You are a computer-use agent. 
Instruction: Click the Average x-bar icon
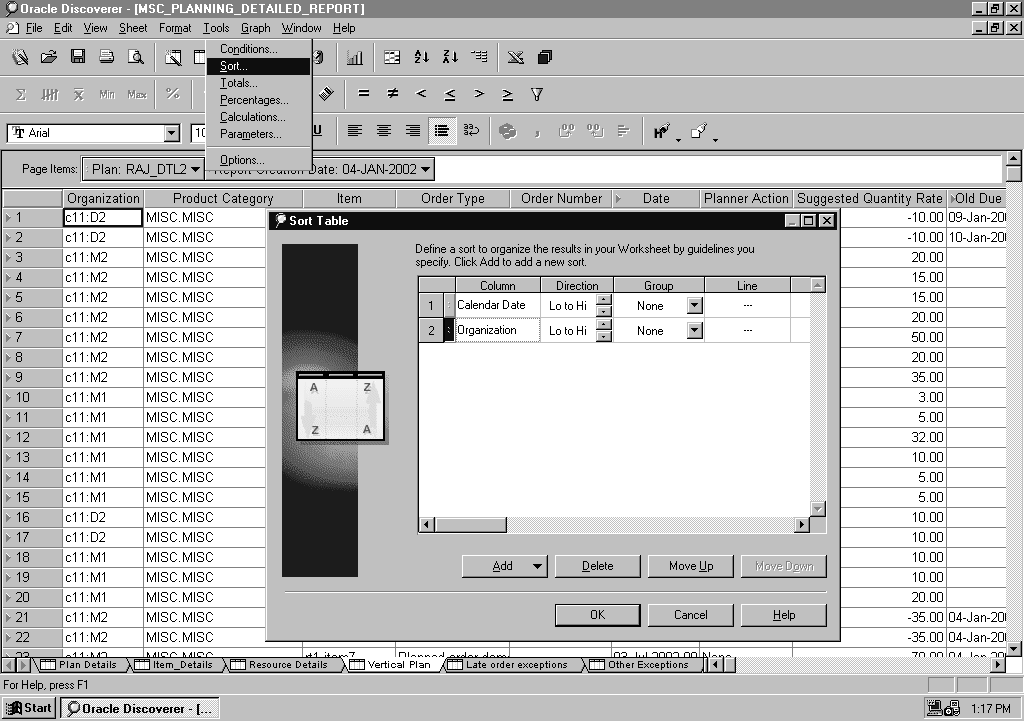pyautogui.click(x=78, y=95)
